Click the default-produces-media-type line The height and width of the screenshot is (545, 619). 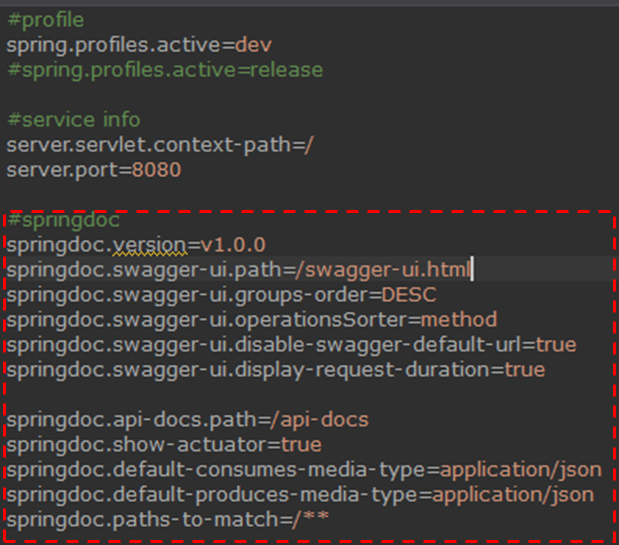coord(300,495)
